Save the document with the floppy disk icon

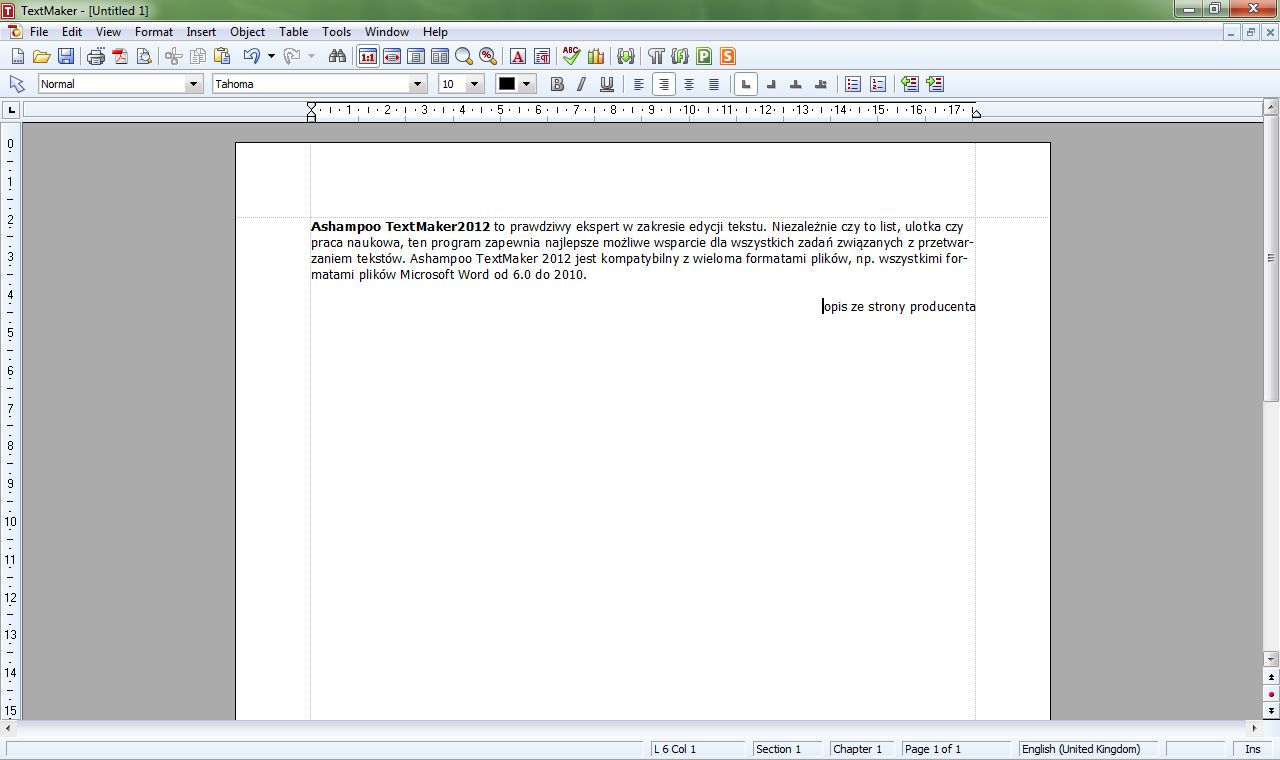65,57
